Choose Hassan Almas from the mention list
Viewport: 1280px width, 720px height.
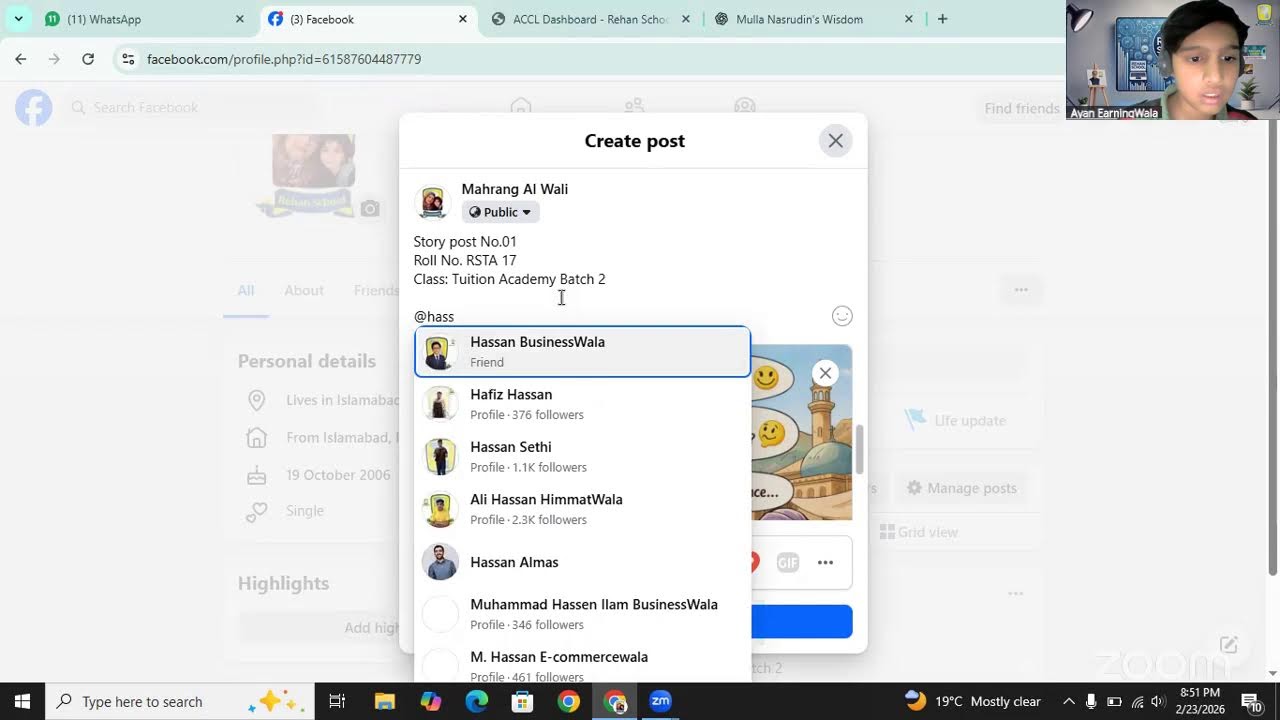582,562
